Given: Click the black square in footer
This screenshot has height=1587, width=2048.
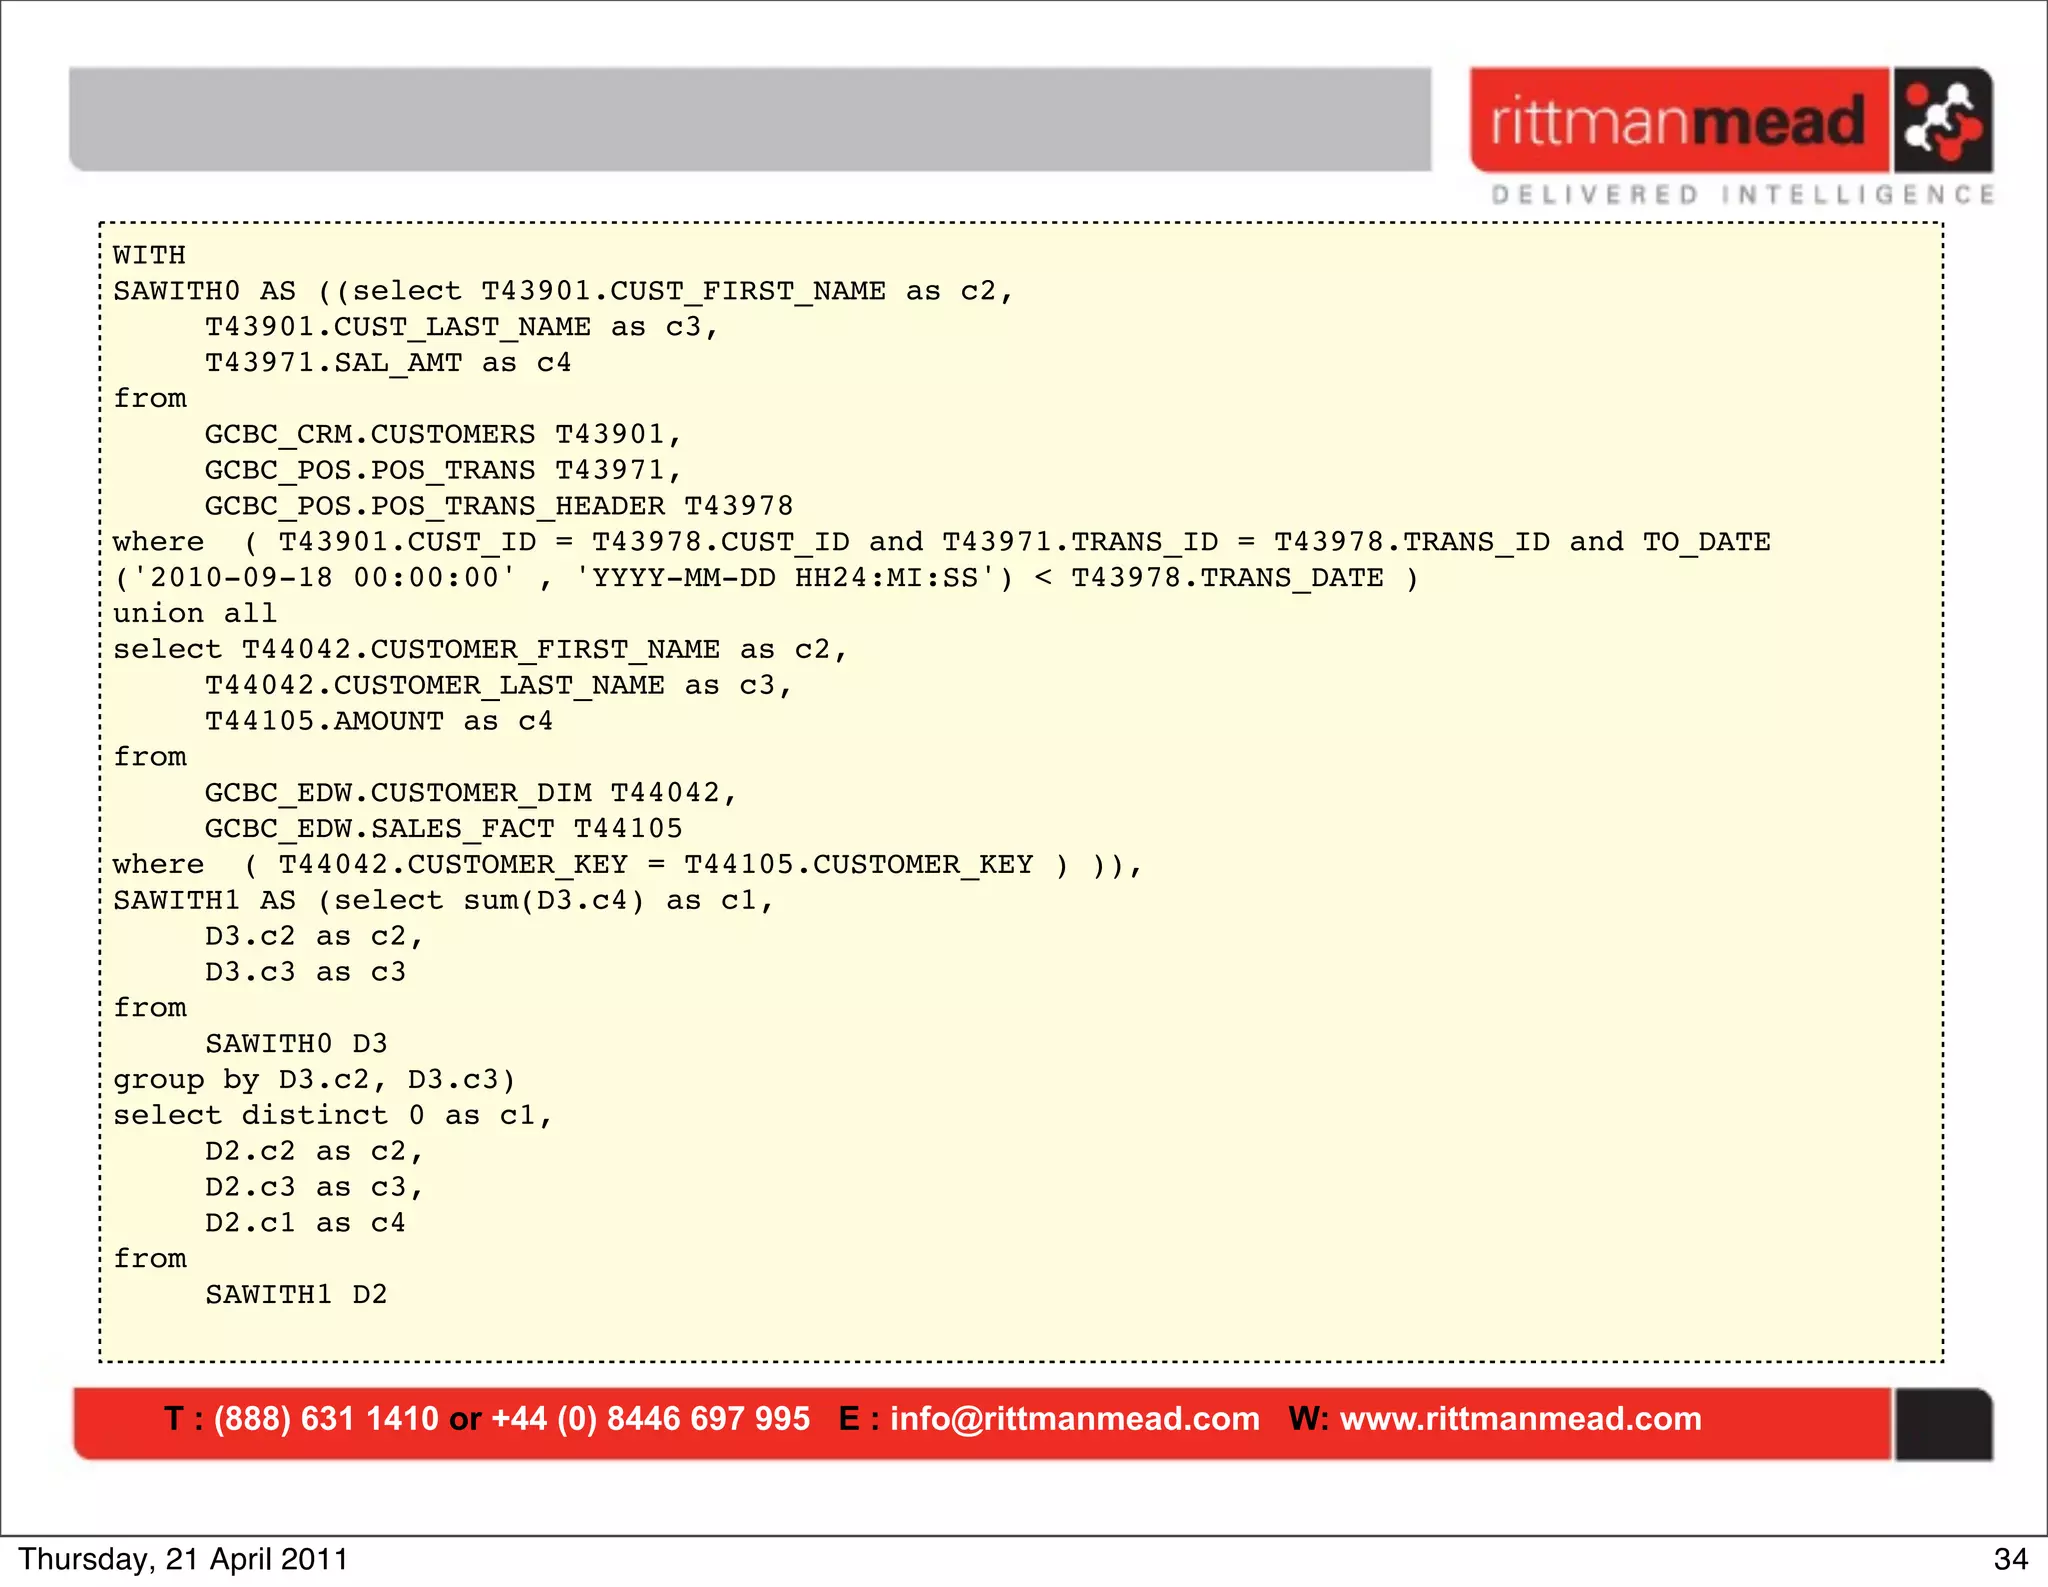Looking at the screenshot, I should click(1943, 1423).
